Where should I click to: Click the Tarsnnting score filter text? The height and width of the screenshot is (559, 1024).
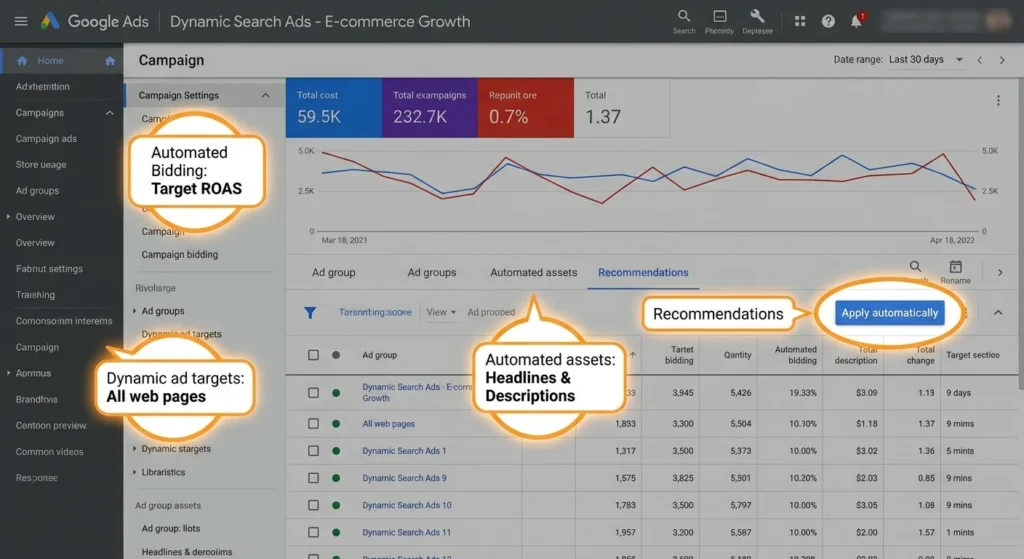375,312
